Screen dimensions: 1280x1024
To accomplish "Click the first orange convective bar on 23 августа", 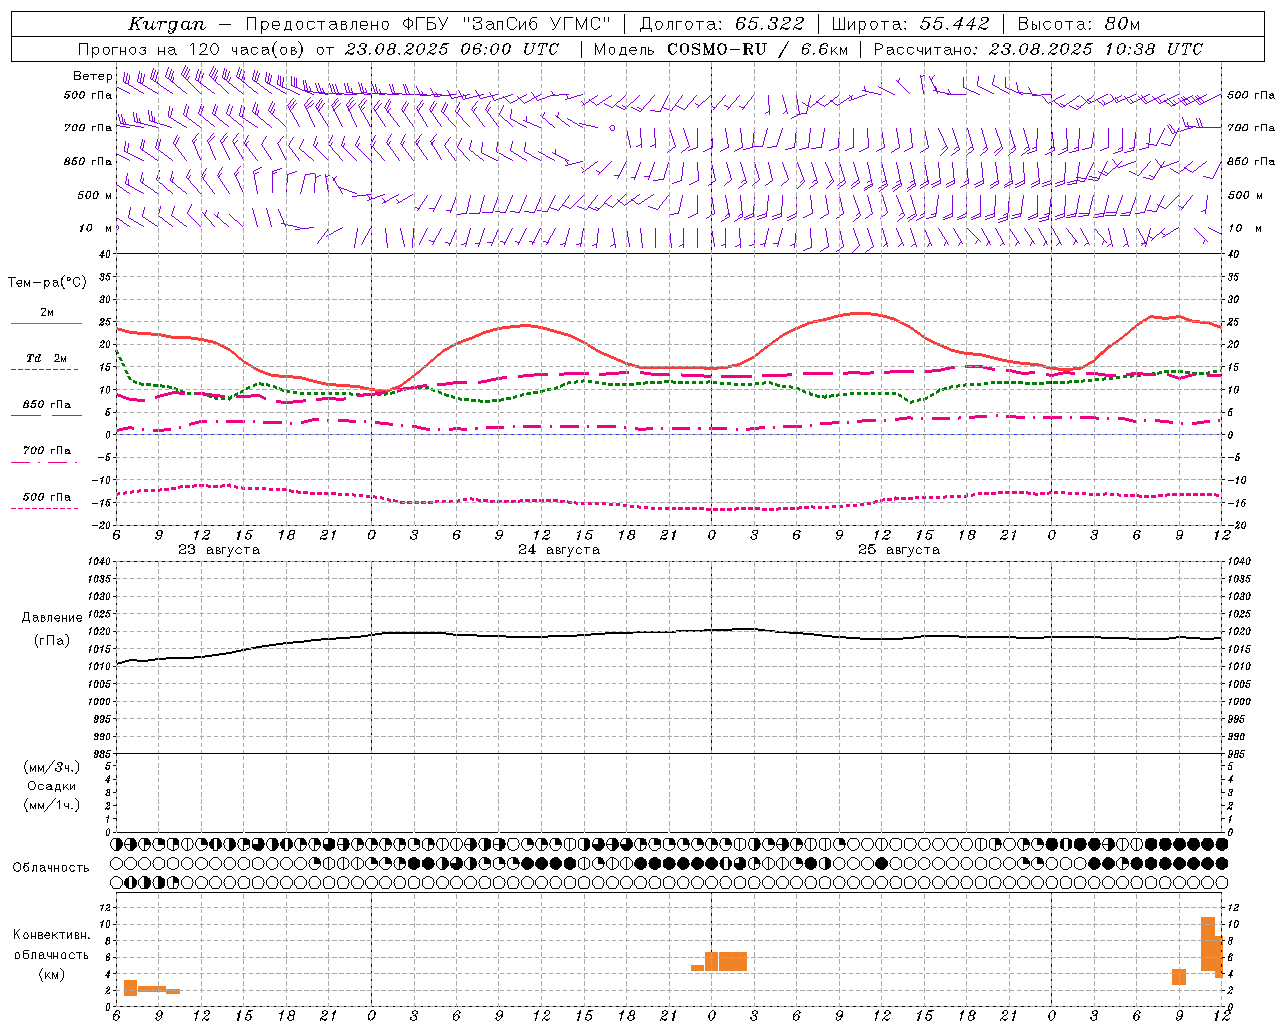I will (x=131, y=988).
